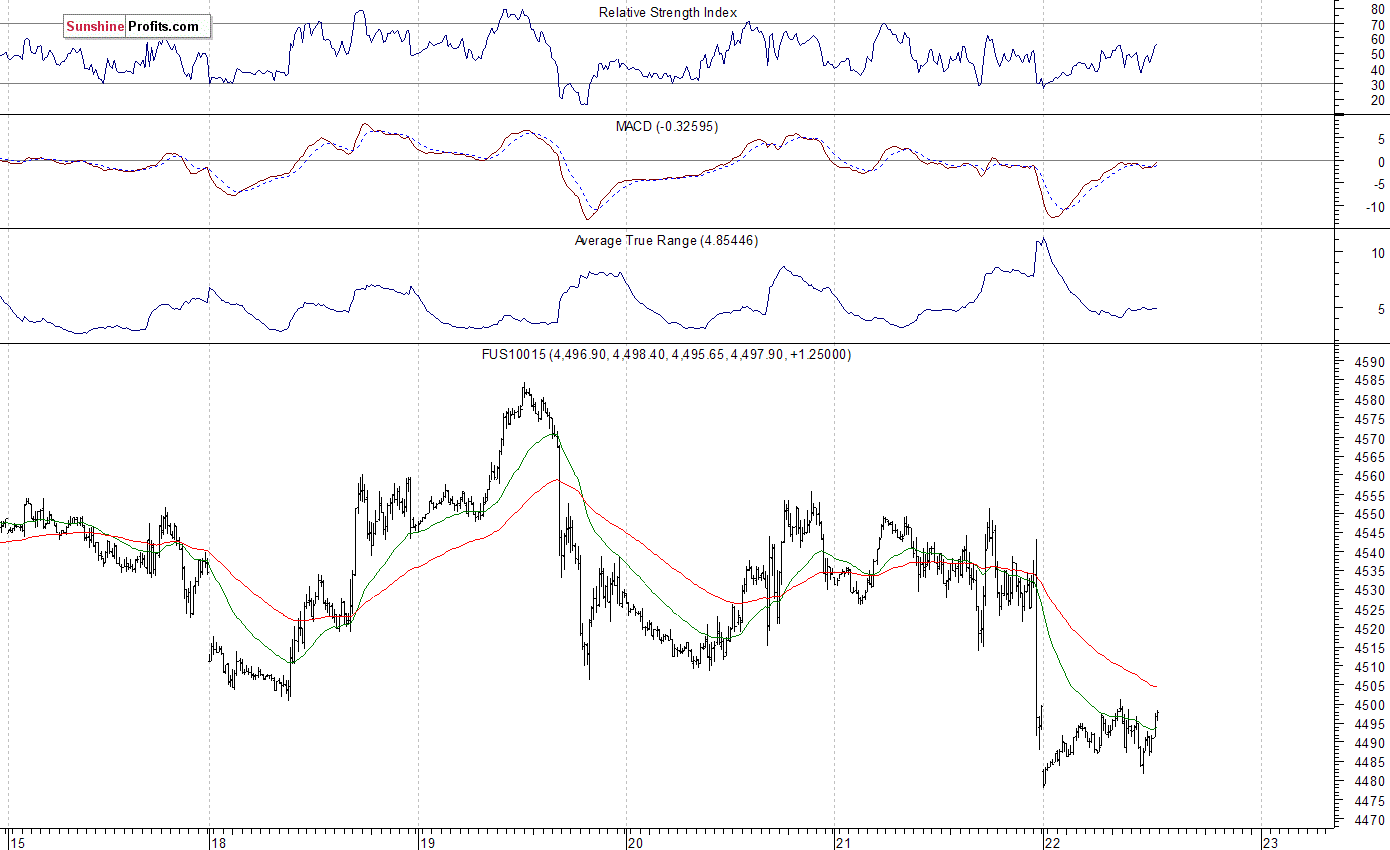This screenshot has height=850, width=1390.
Task: Click the 4470 price axis value
Action: 1369,821
